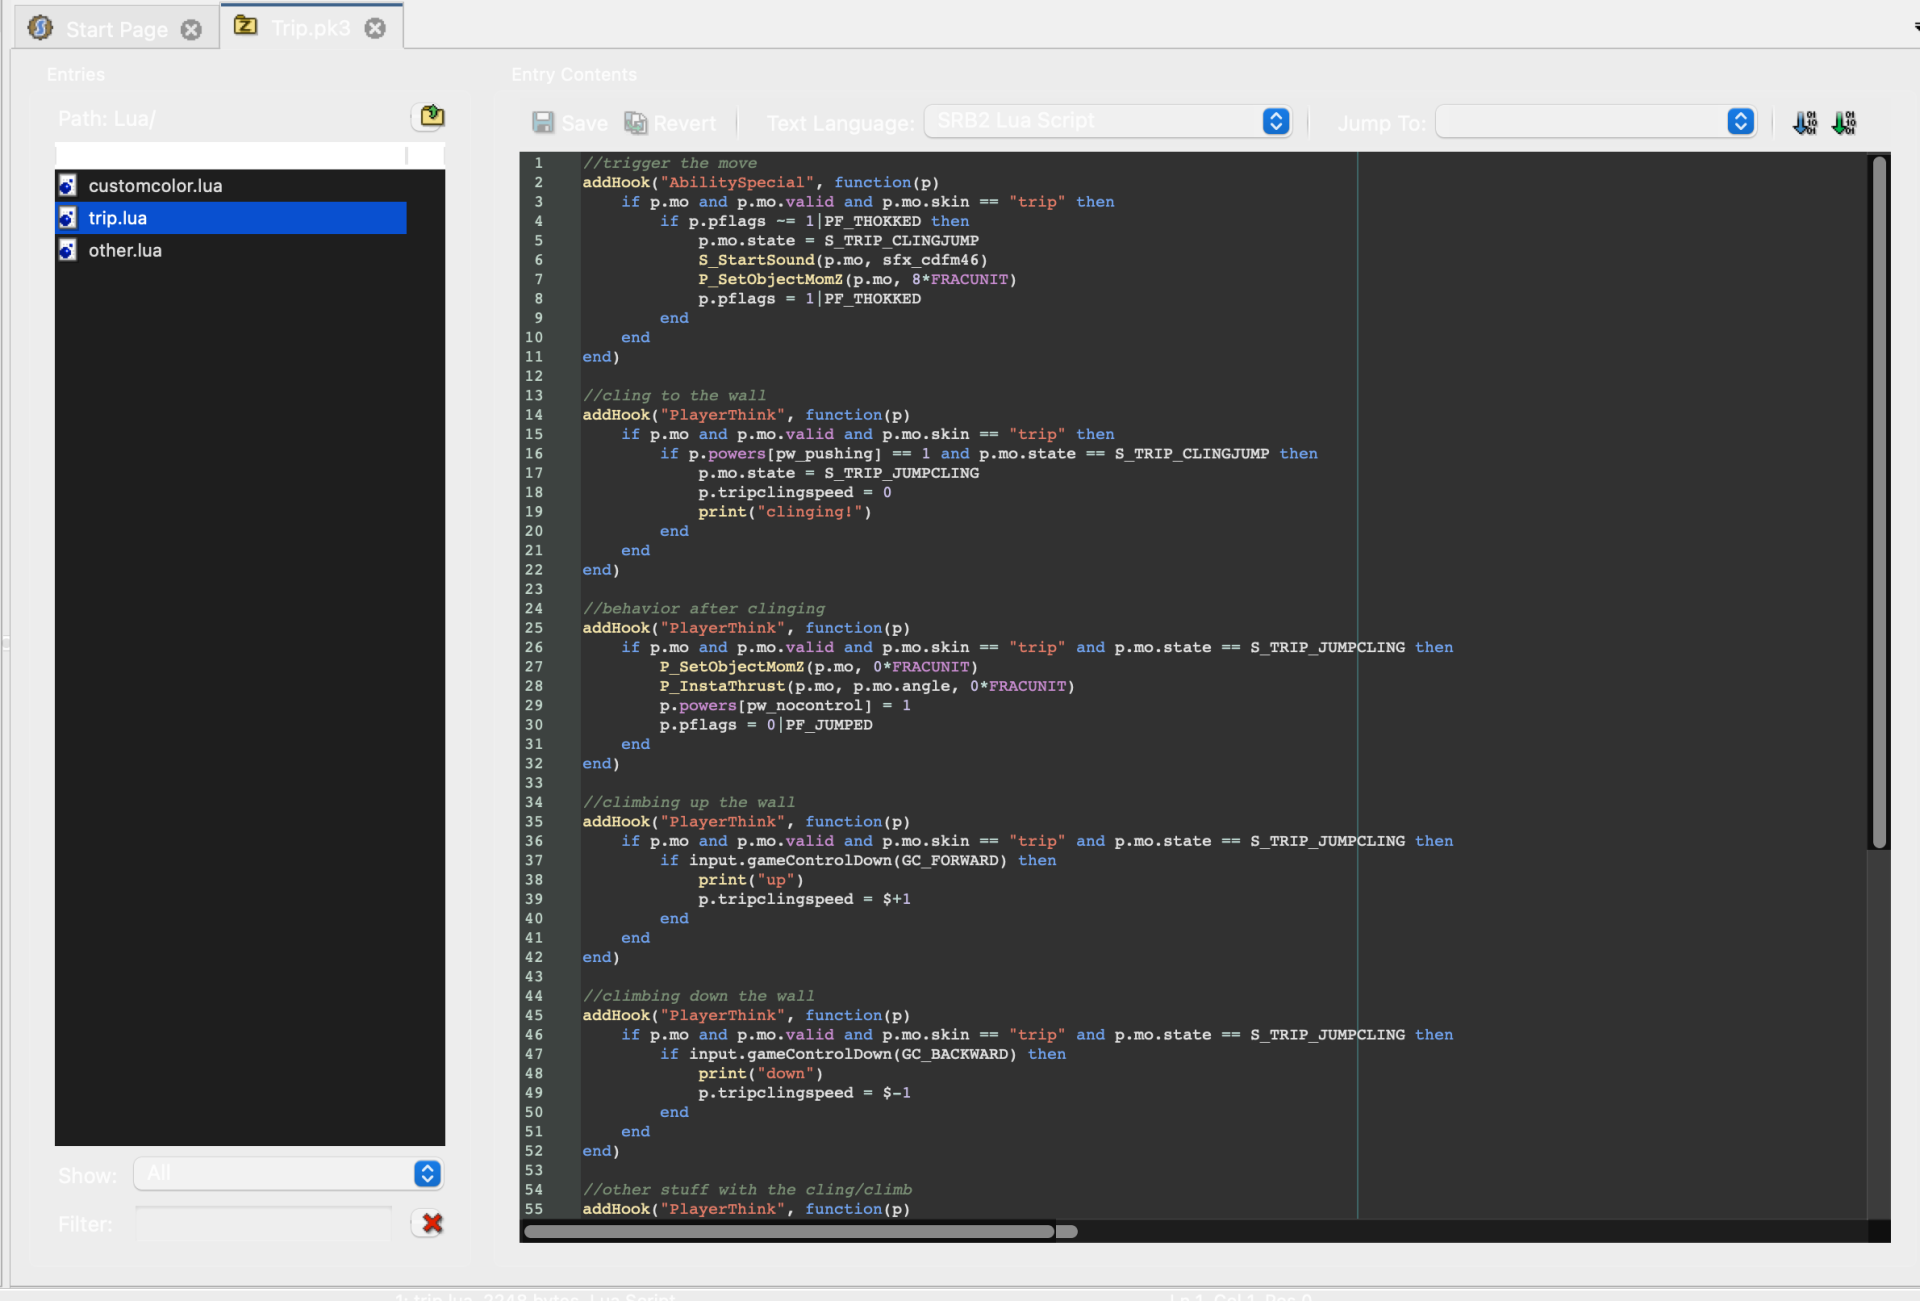Screen dimensions: 1920x1301
Task: Open the Jump To dropdown
Action: point(1595,122)
